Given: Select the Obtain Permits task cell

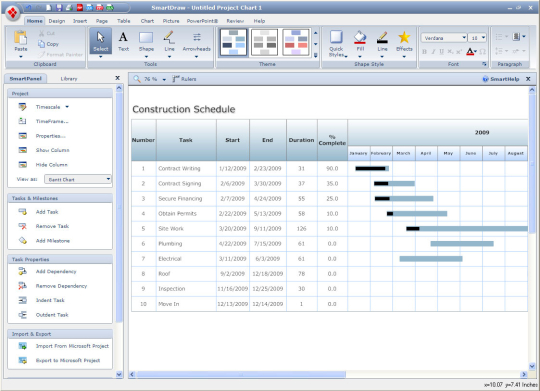Looking at the screenshot, I should (x=186, y=214).
